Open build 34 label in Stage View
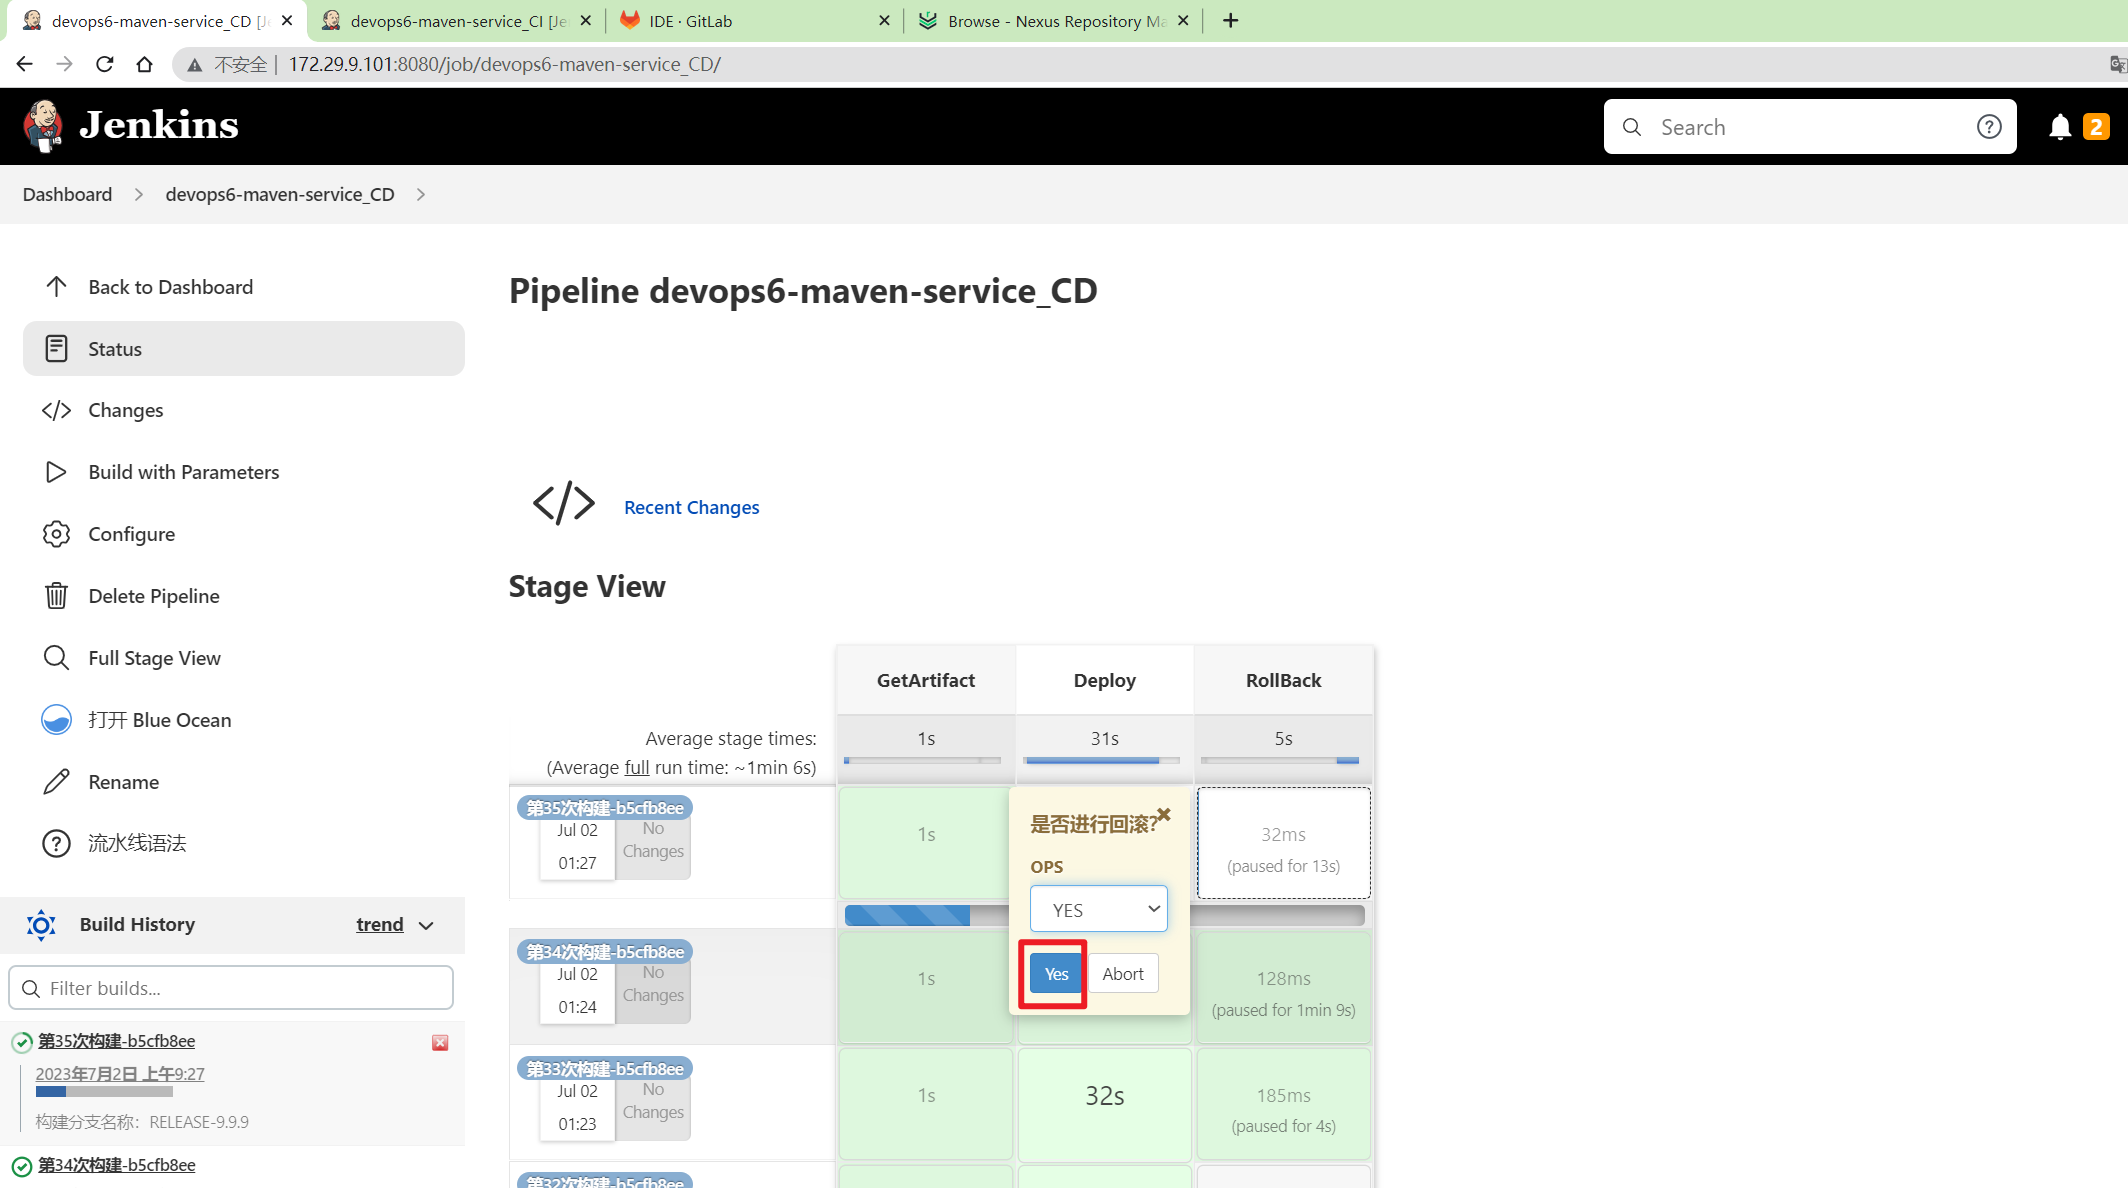Image resolution: width=2128 pixels, height=1188 pixels. click(x=605, y=952)
